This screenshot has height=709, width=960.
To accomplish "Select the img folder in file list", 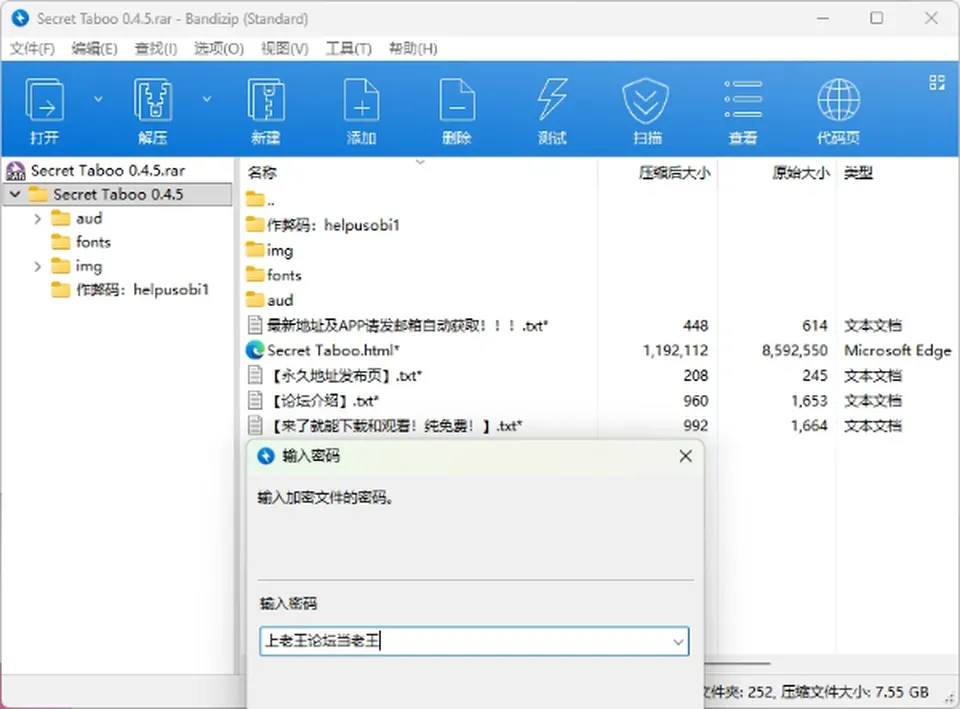I will (269, 250).
